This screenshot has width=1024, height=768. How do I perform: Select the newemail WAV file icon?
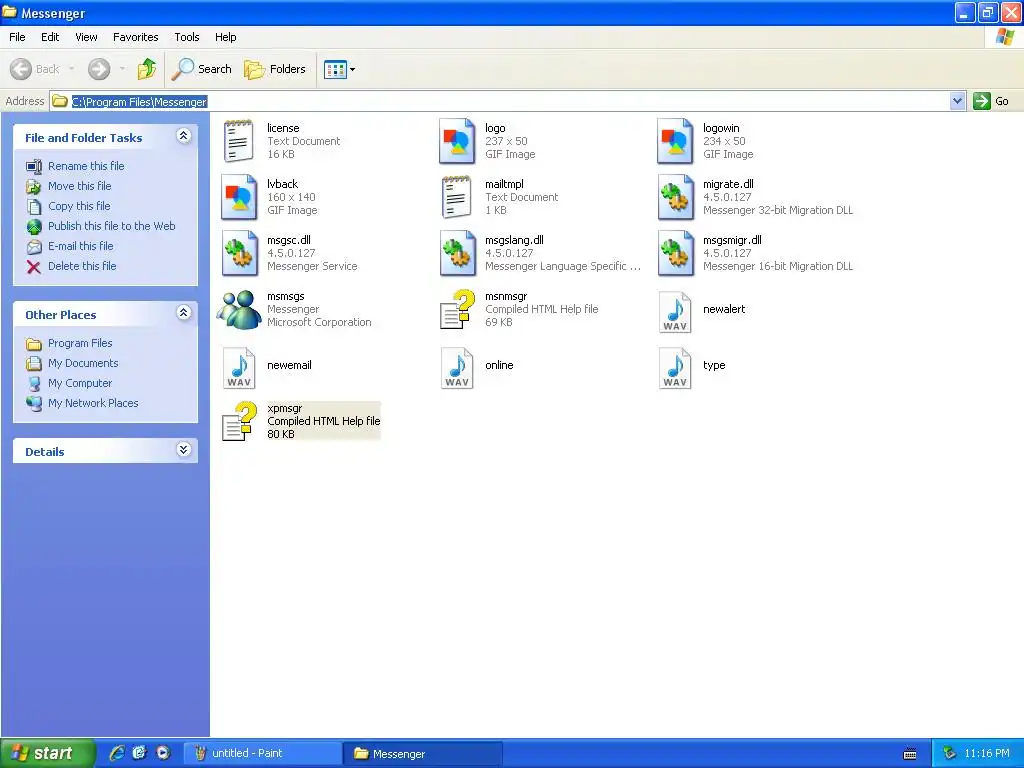coord(239,368)
